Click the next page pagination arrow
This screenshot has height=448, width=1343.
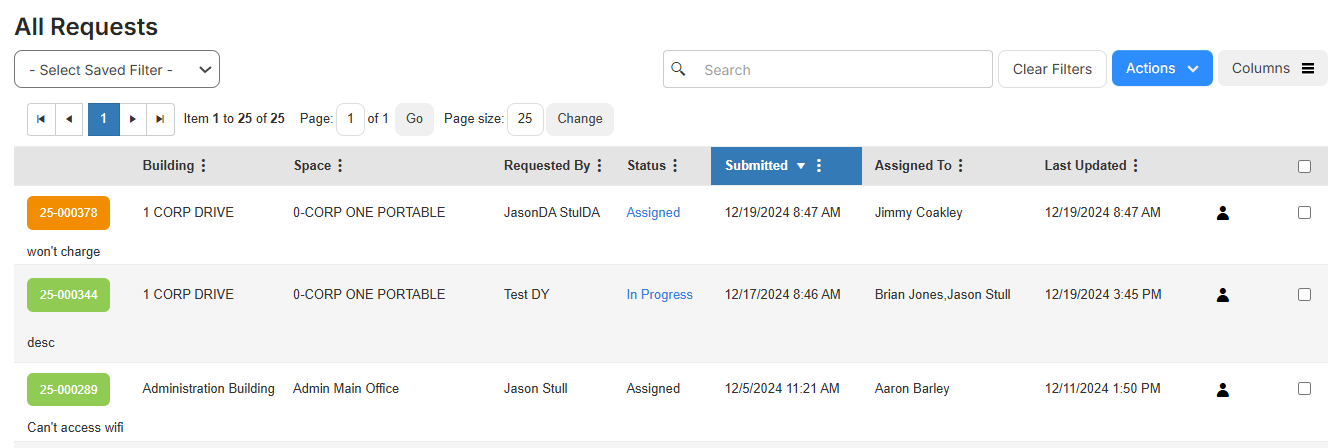tap(133, 119)
